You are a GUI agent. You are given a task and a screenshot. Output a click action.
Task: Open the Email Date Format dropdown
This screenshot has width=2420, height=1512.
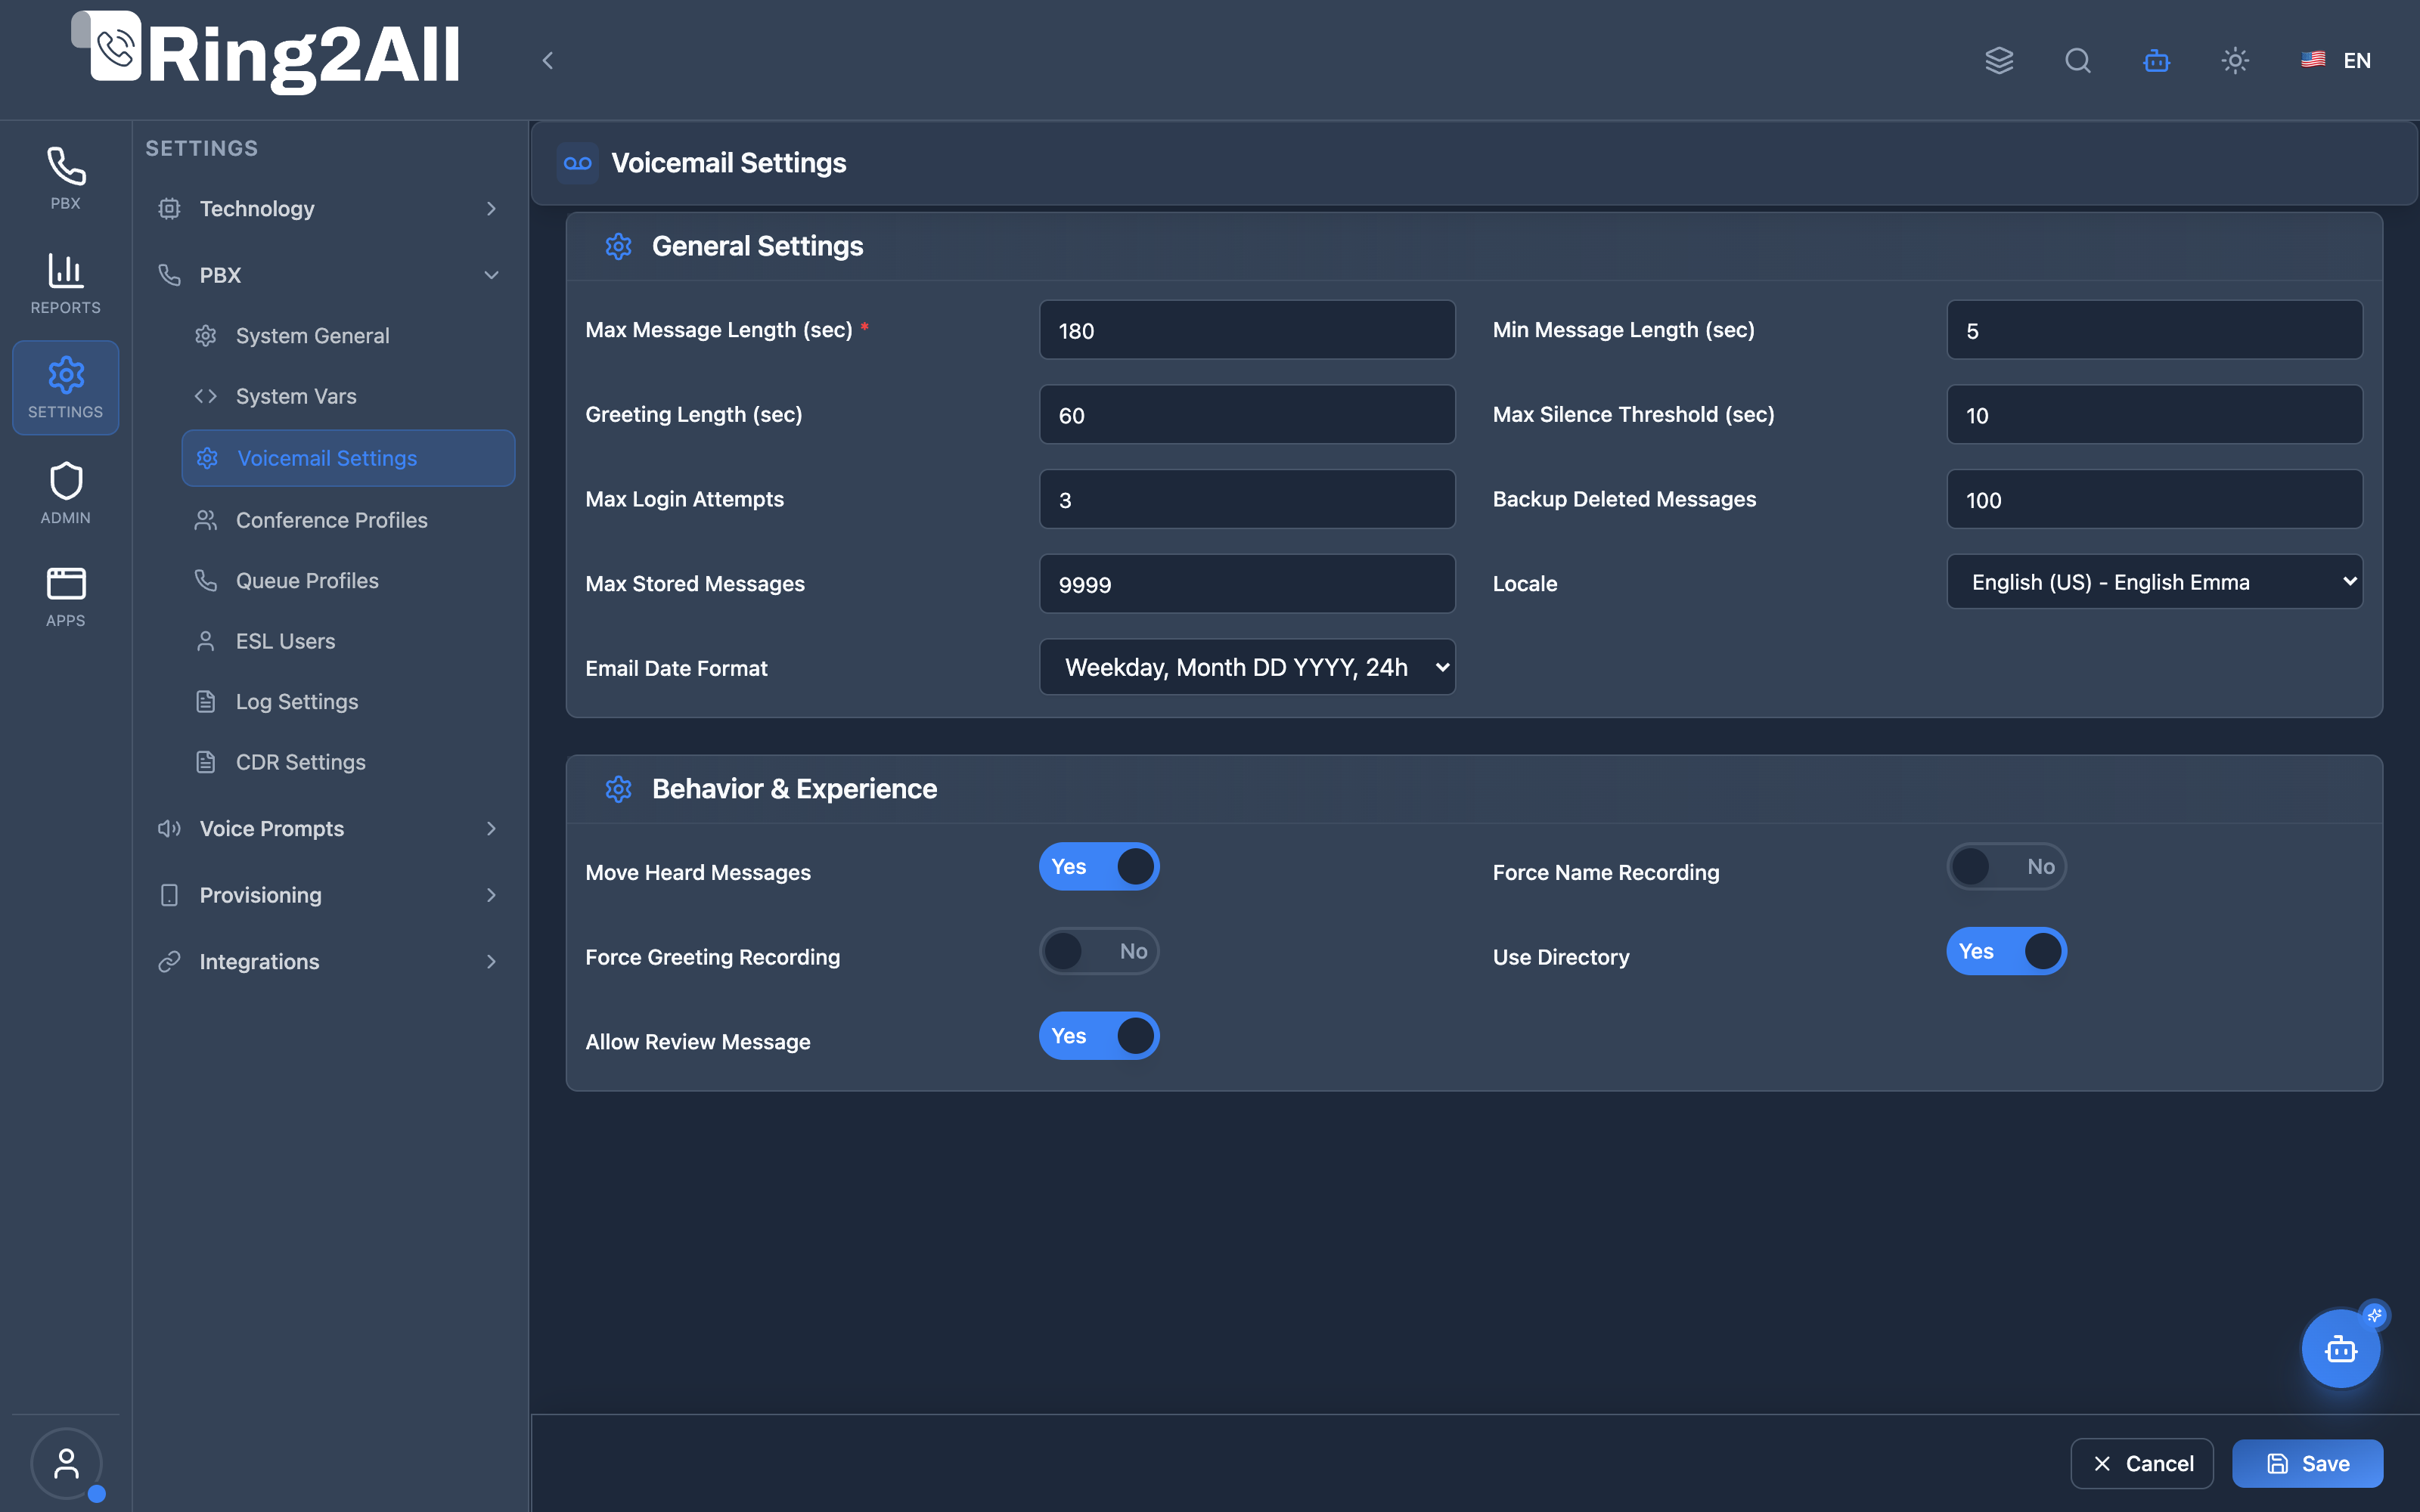tap(1247, 667)
